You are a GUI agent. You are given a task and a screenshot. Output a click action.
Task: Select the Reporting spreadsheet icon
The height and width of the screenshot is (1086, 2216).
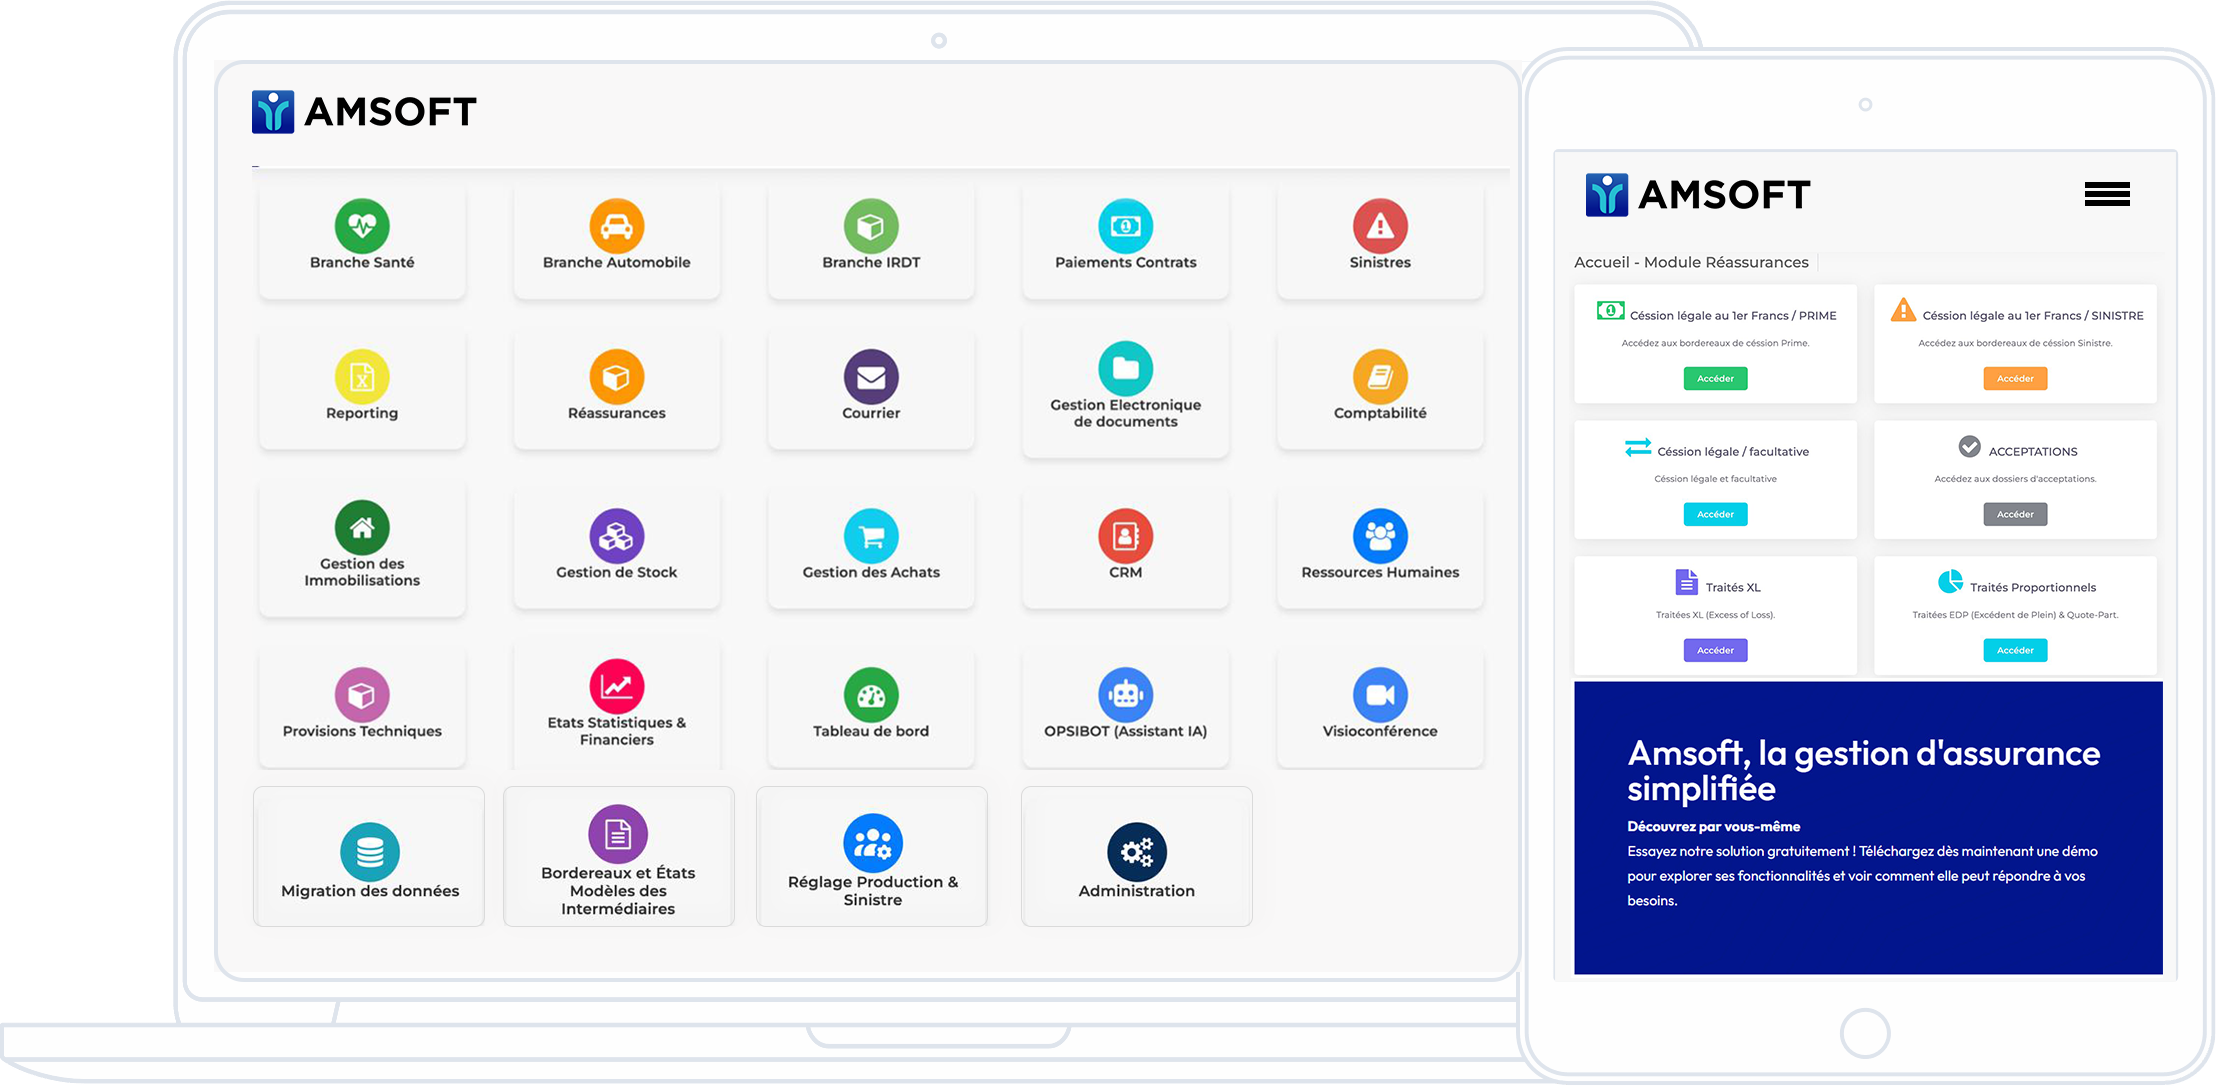coord(362,377)
